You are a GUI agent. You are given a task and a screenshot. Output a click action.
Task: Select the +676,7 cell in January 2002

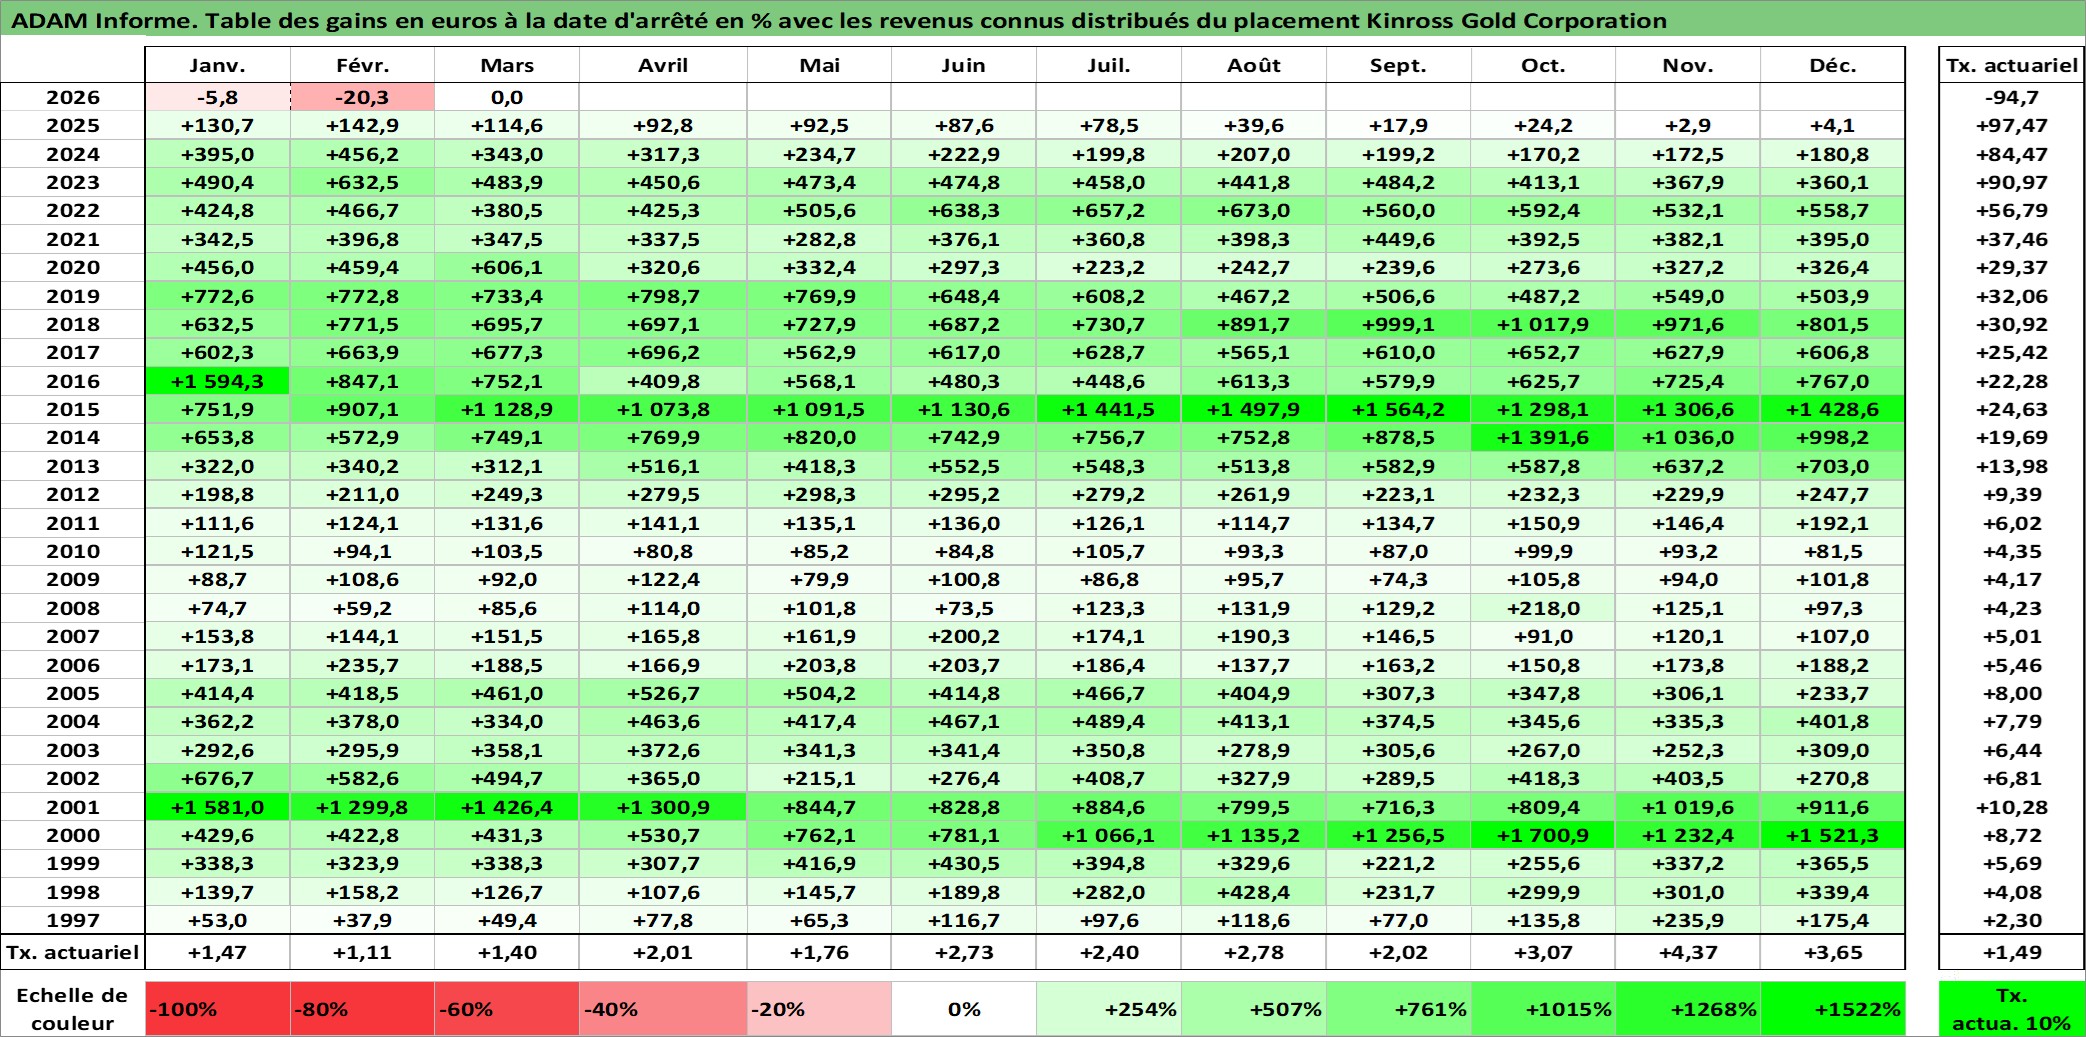(x=217, y=778)
